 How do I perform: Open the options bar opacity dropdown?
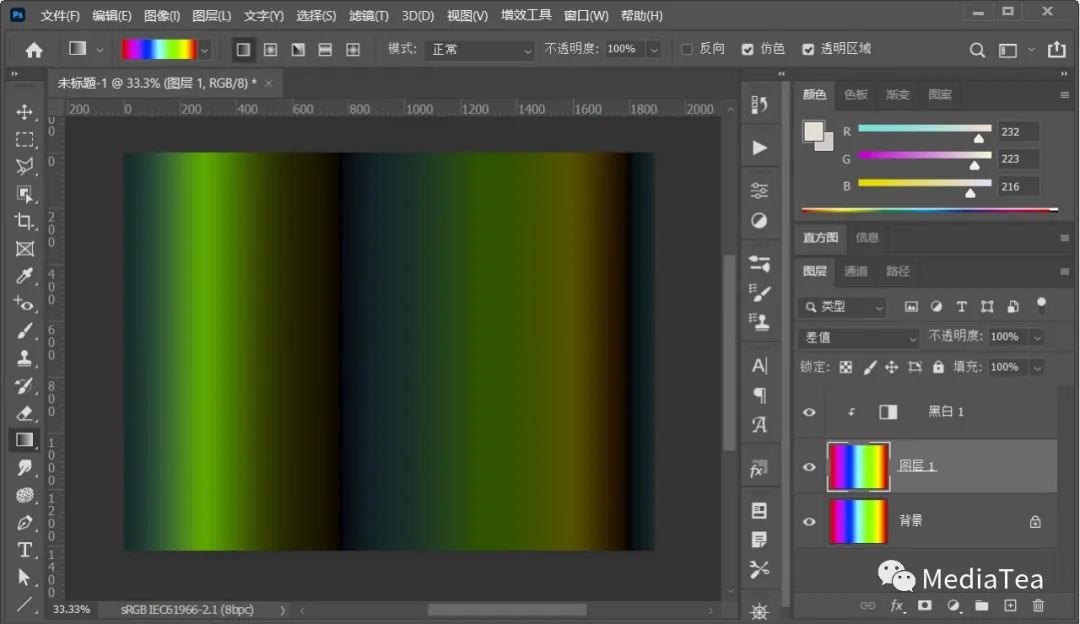pos(654,50)
